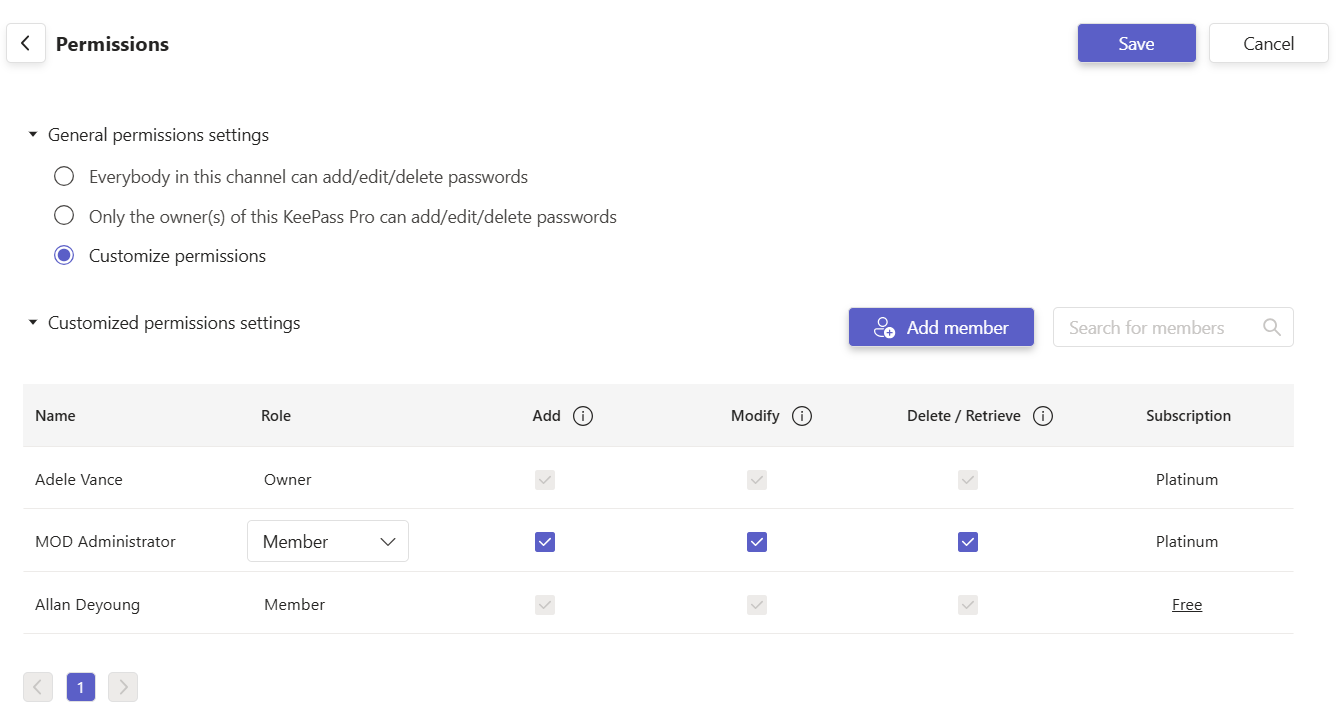Collapse the Customized permissions settings section
Viewport: 1336px width, 722px height.
[x=33, y=323]
